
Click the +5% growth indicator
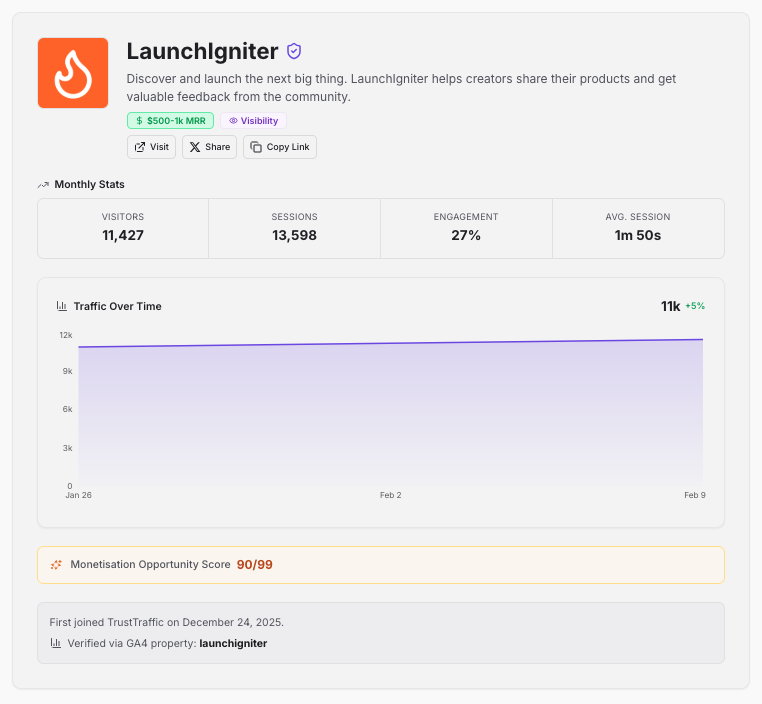[x=695, y=306]
